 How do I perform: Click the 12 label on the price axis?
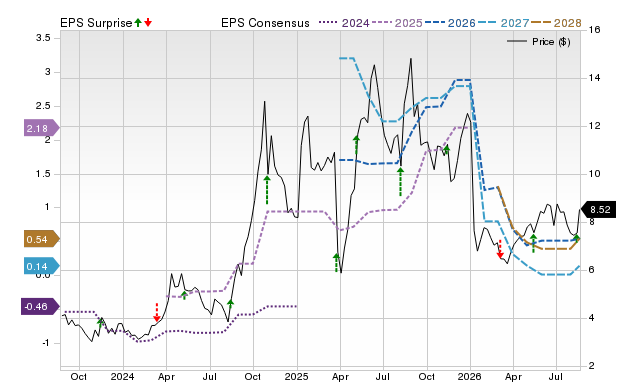tap(595, 126)
